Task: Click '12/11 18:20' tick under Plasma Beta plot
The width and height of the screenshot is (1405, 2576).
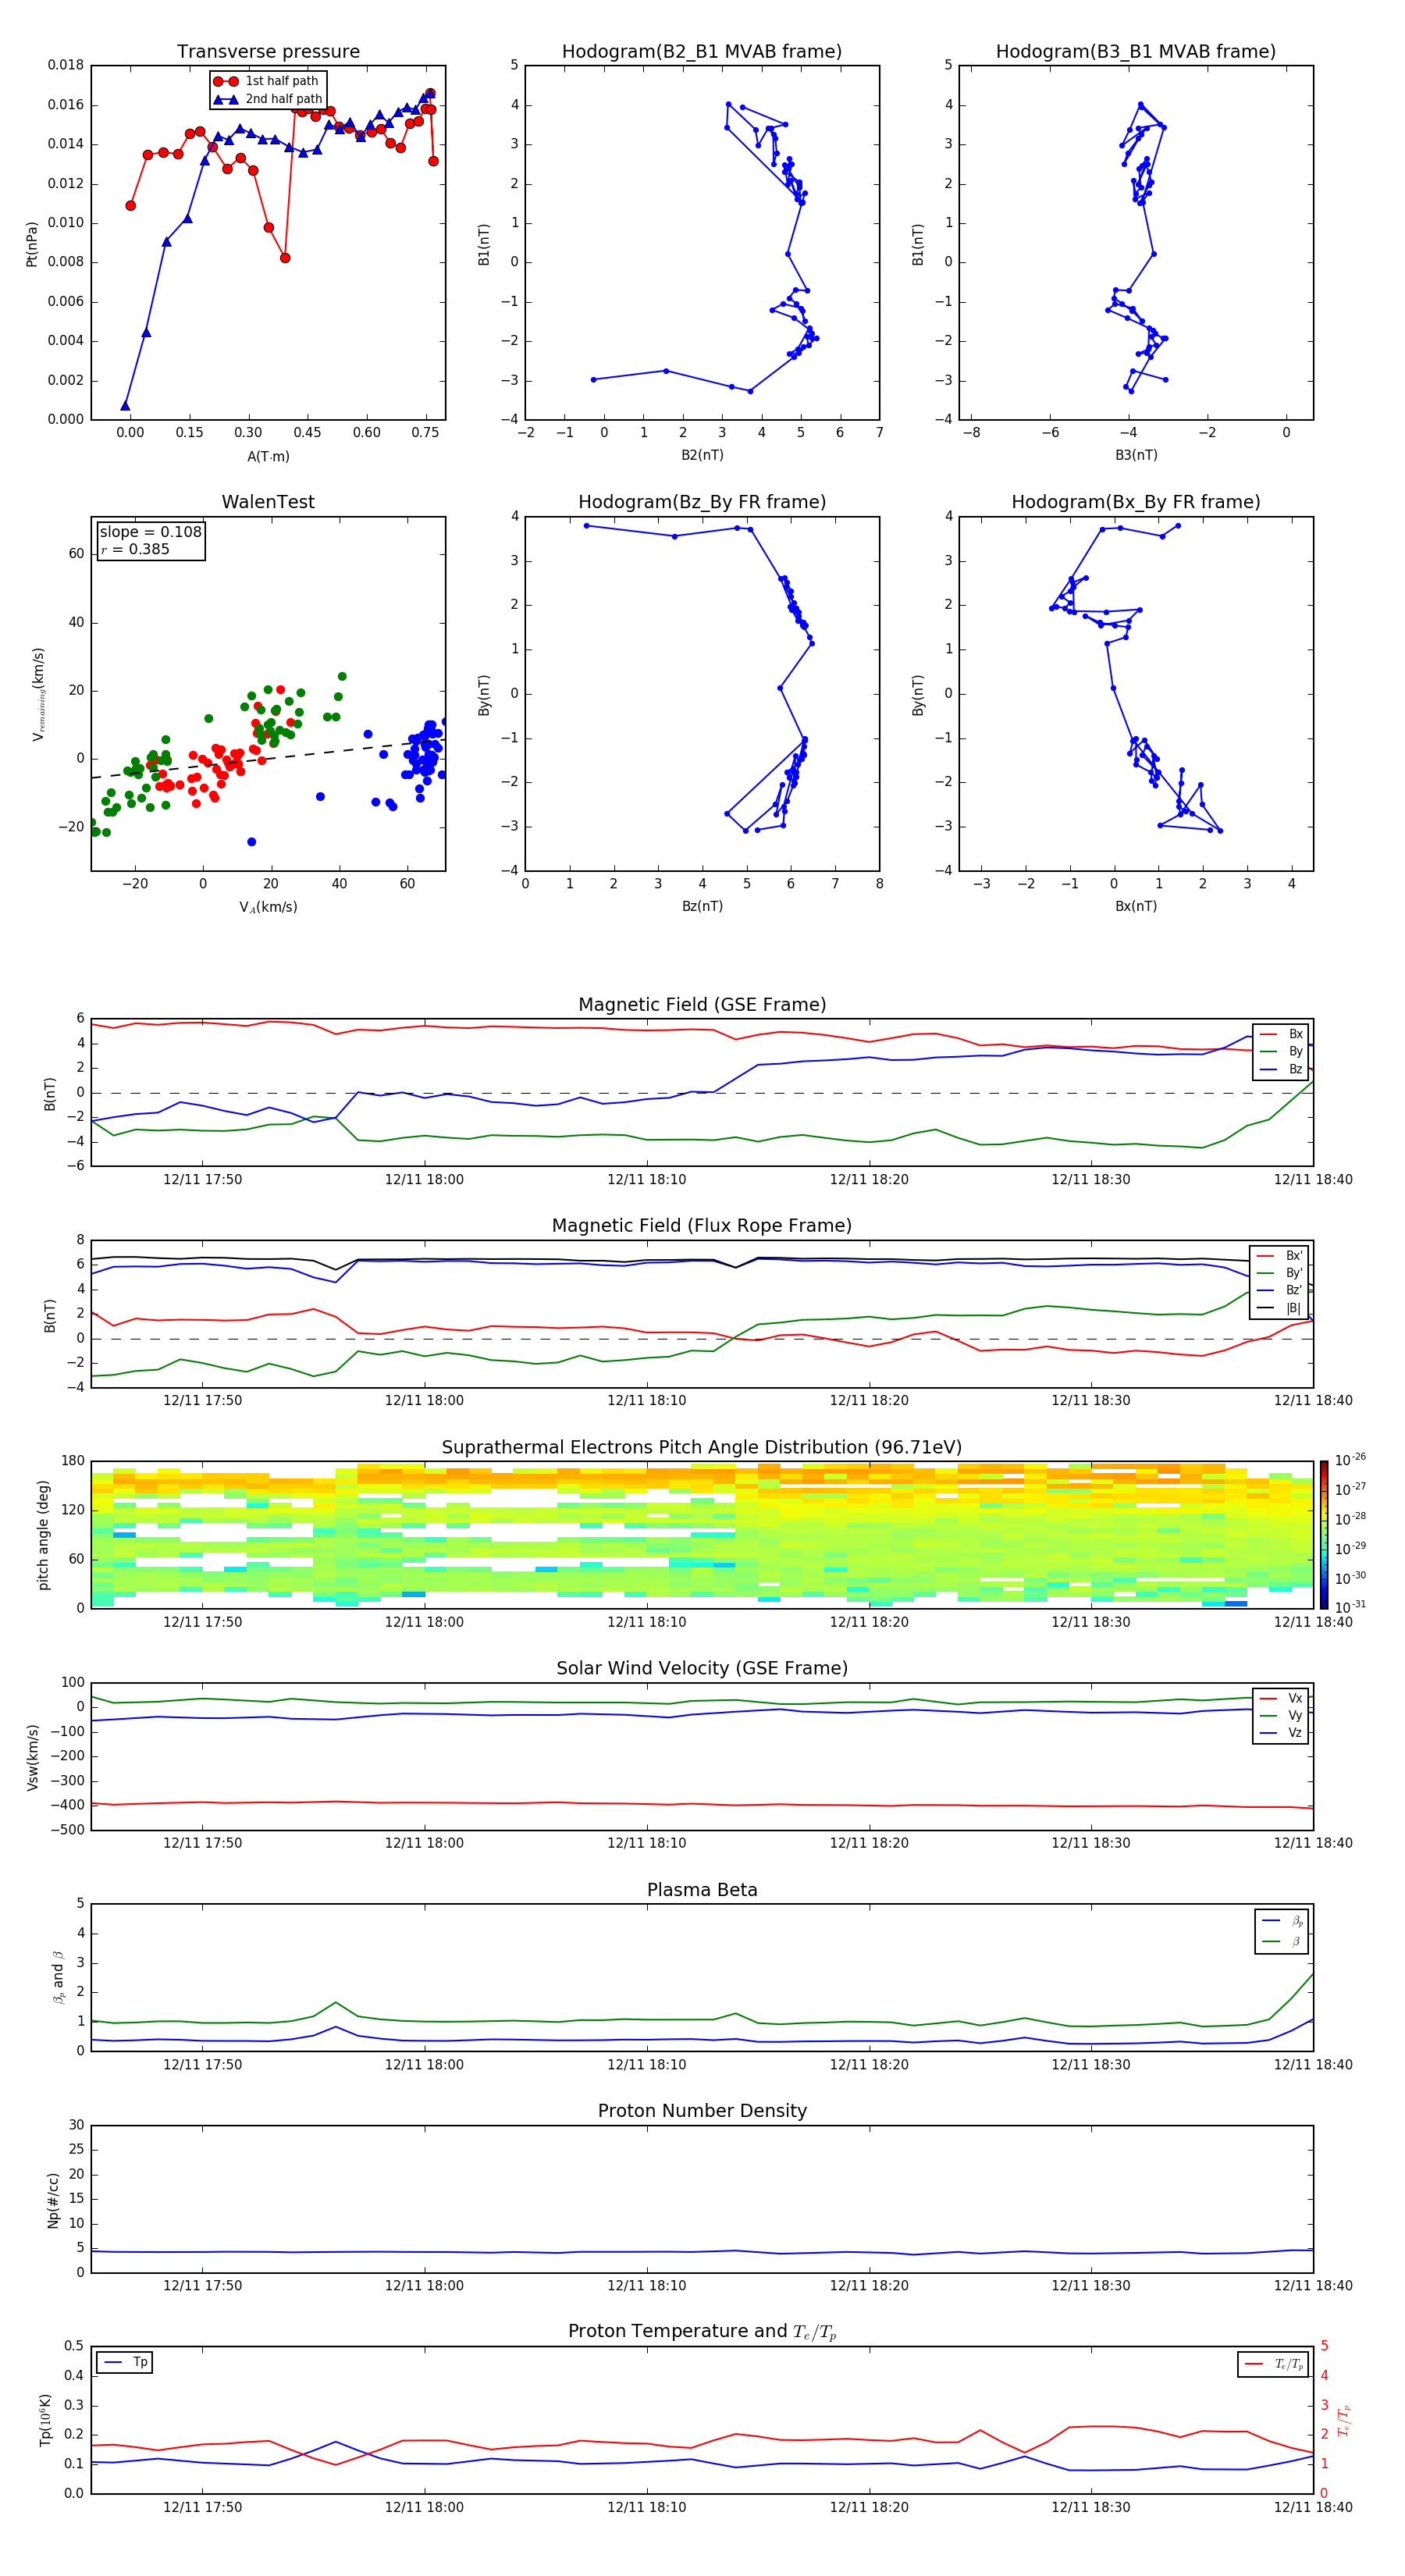Action: click(x=869, y=2064)
